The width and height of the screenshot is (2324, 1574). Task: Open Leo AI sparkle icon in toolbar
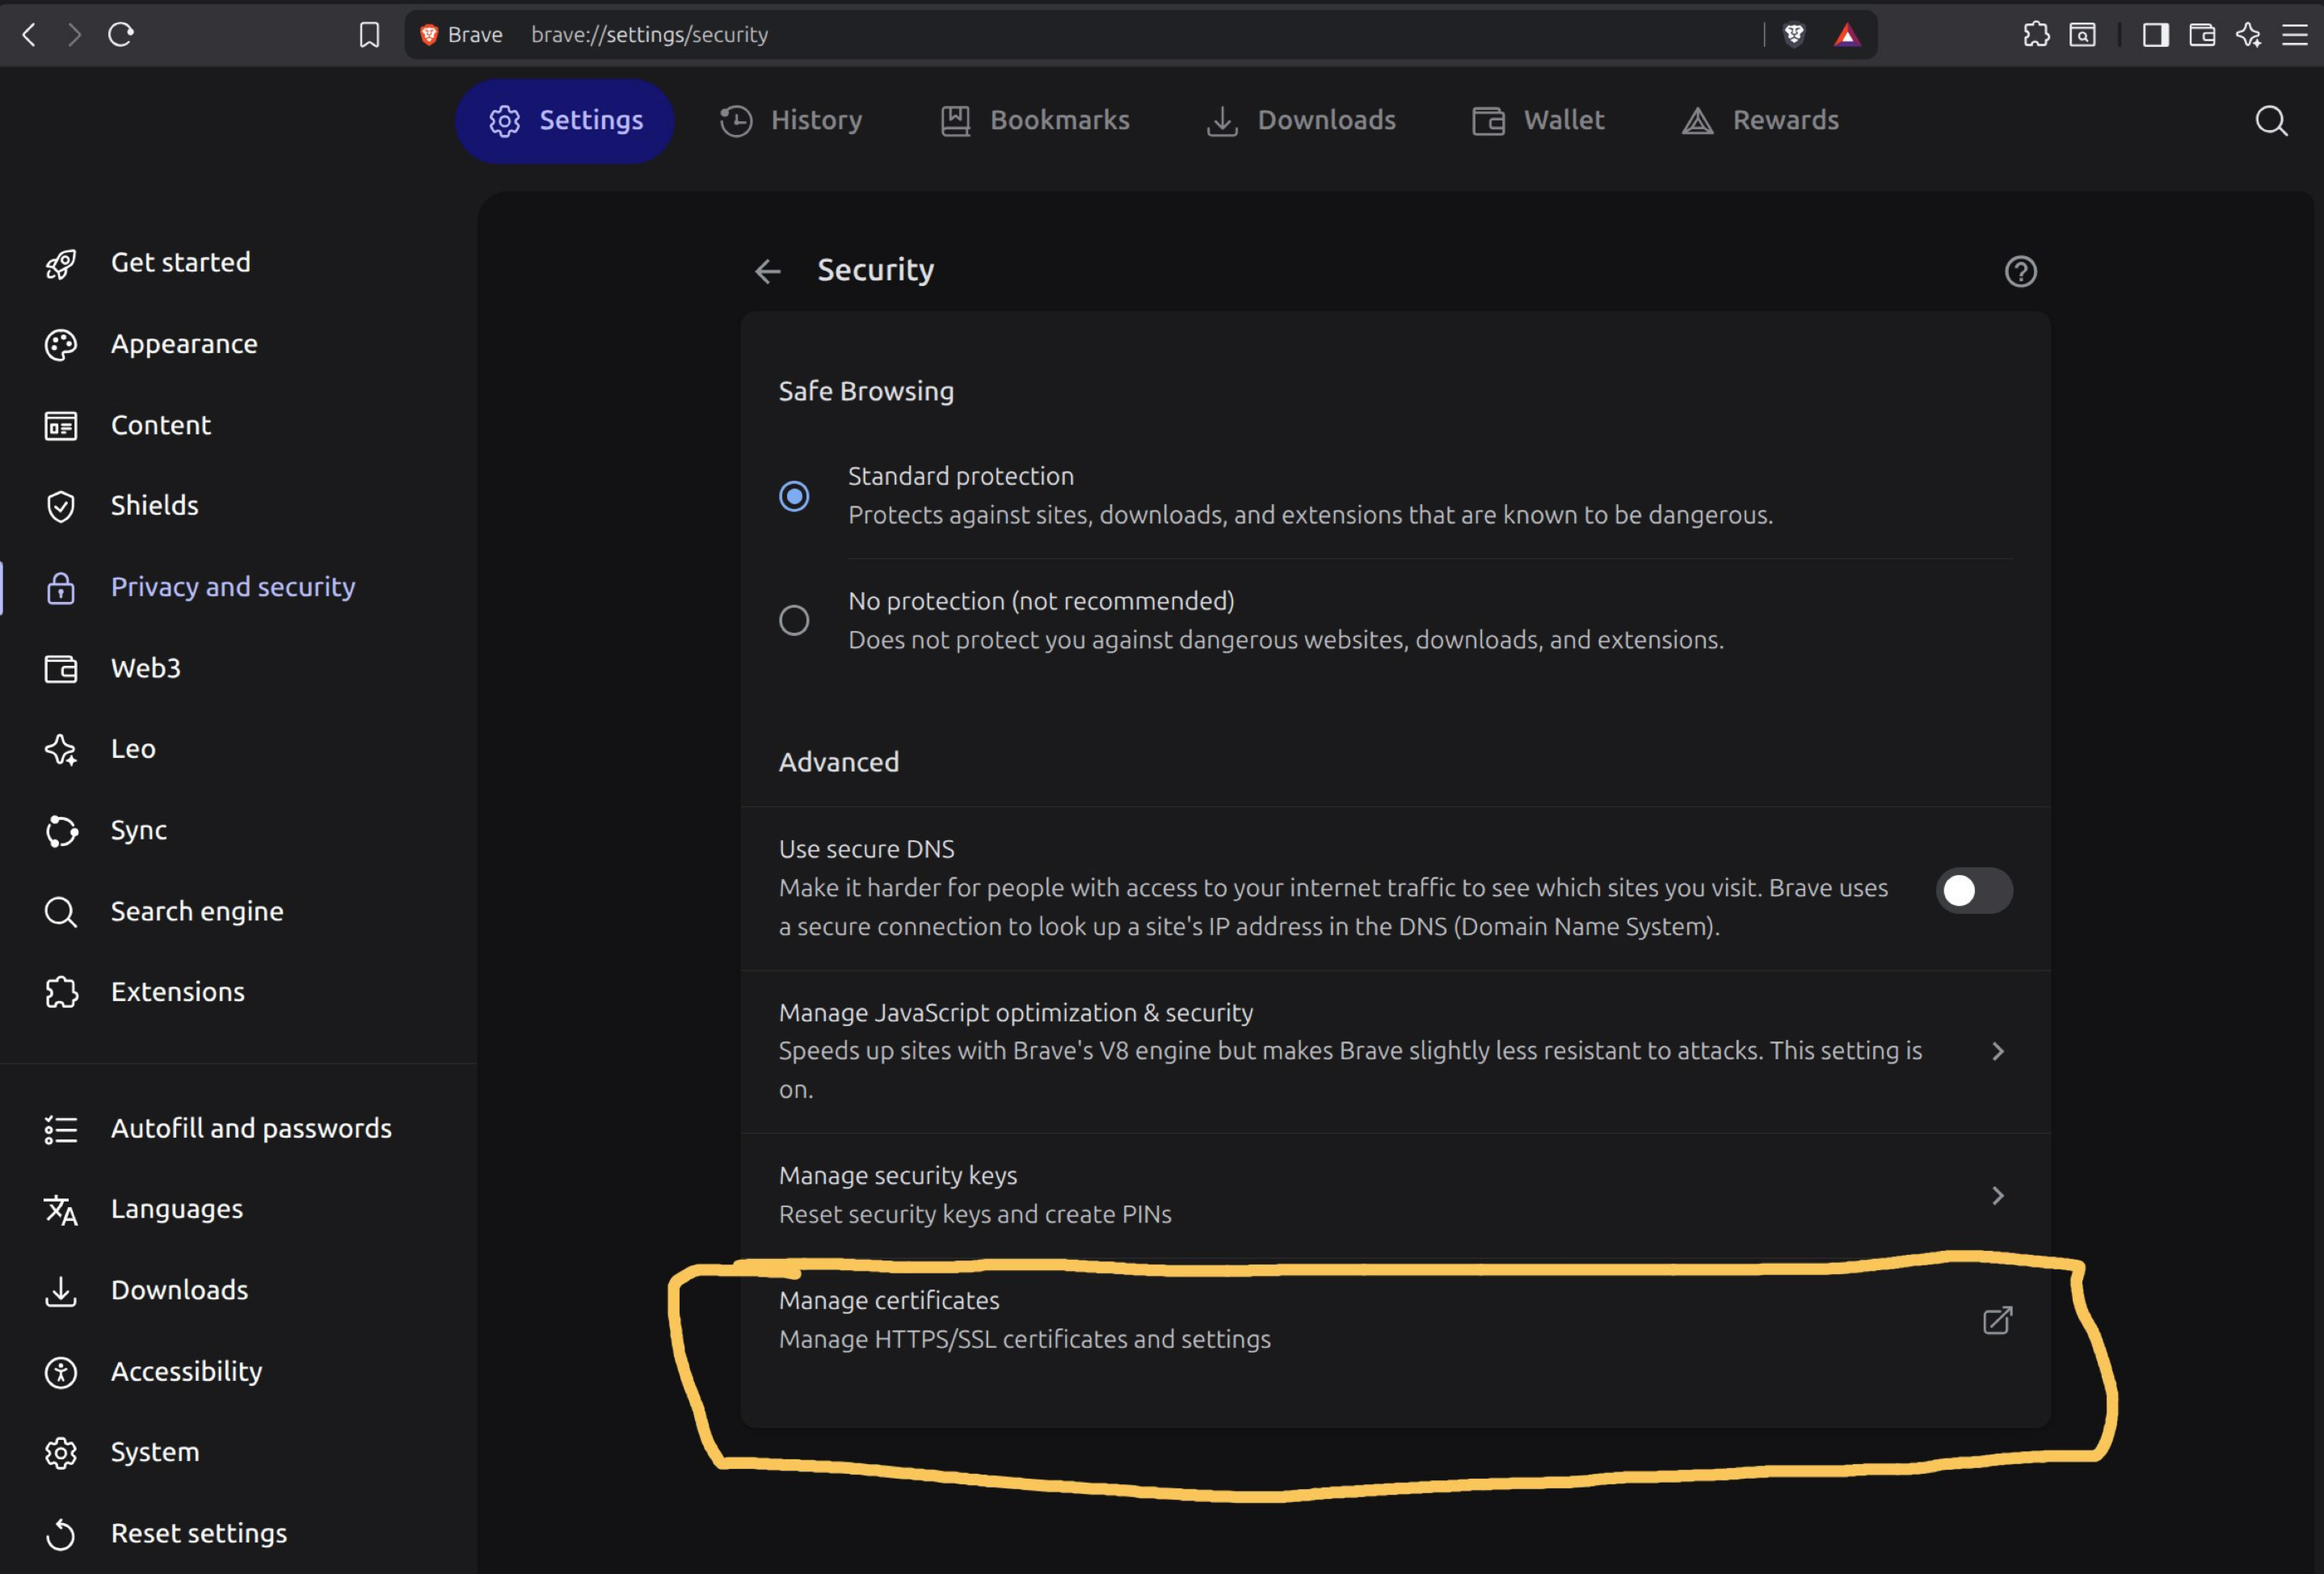2249,34
